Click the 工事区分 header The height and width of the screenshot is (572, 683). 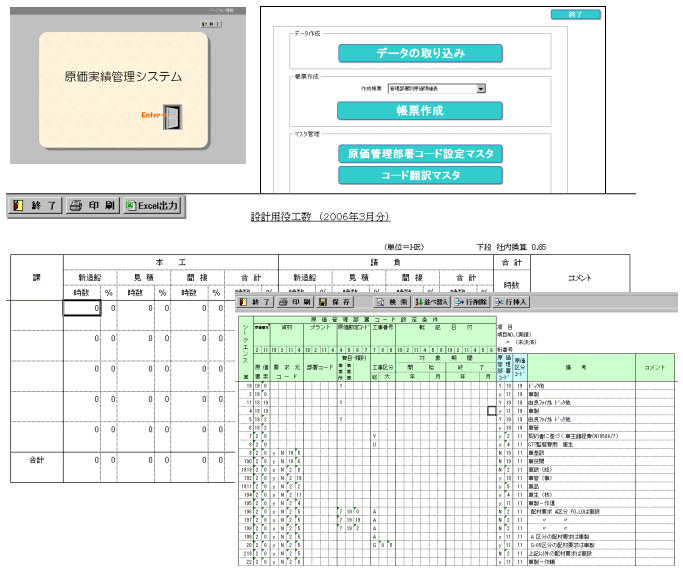point(382,367)
